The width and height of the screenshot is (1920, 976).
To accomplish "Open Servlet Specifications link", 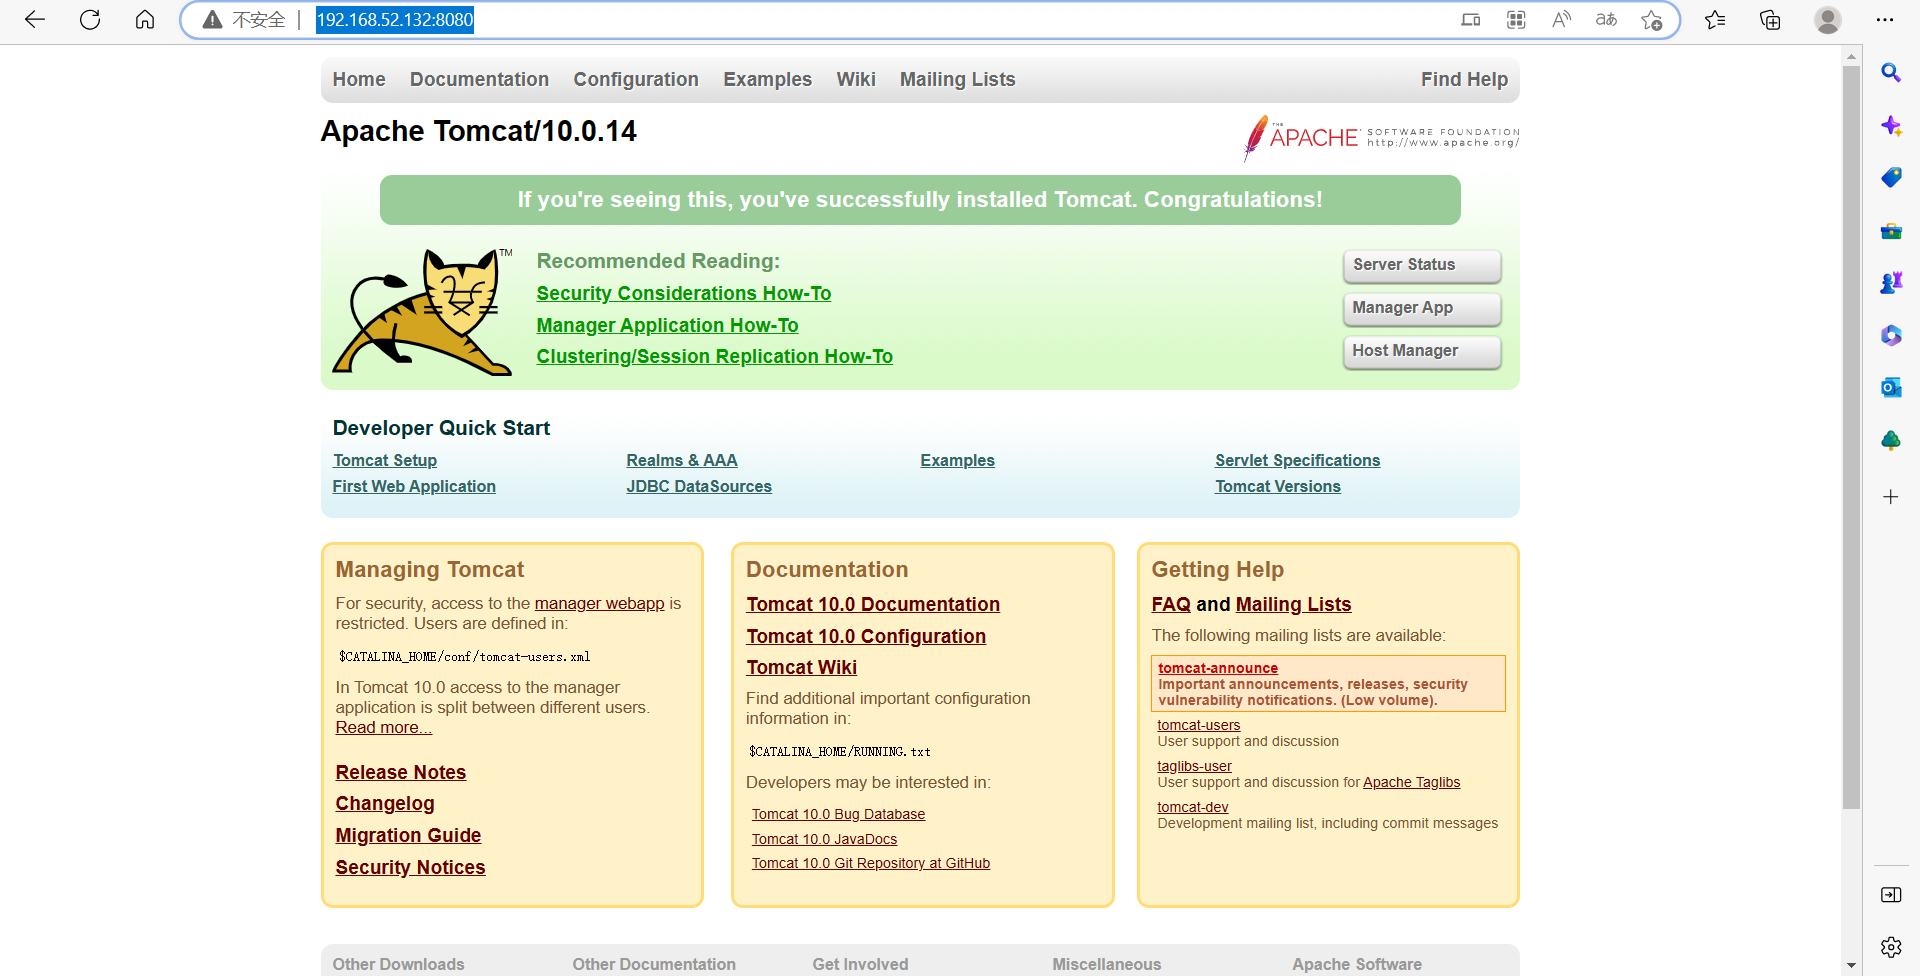I will [x=1297, y=460].
